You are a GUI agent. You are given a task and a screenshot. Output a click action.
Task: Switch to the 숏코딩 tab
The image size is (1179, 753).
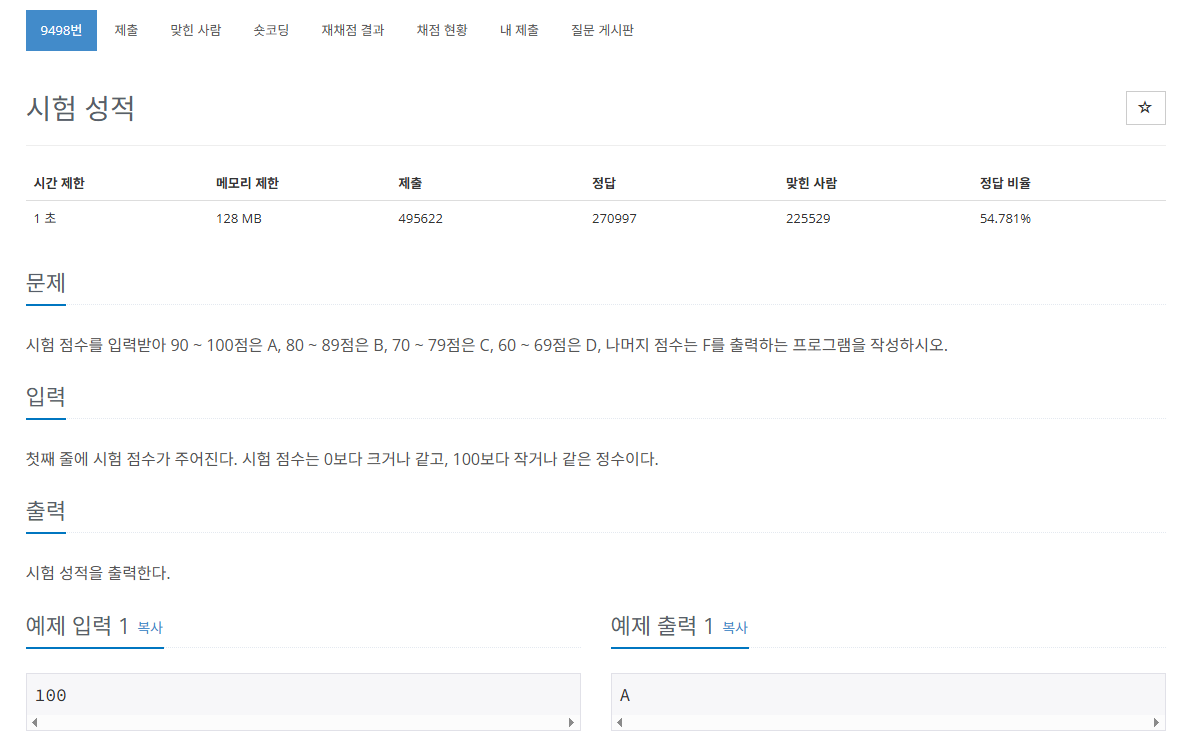[x=271, y=30]
